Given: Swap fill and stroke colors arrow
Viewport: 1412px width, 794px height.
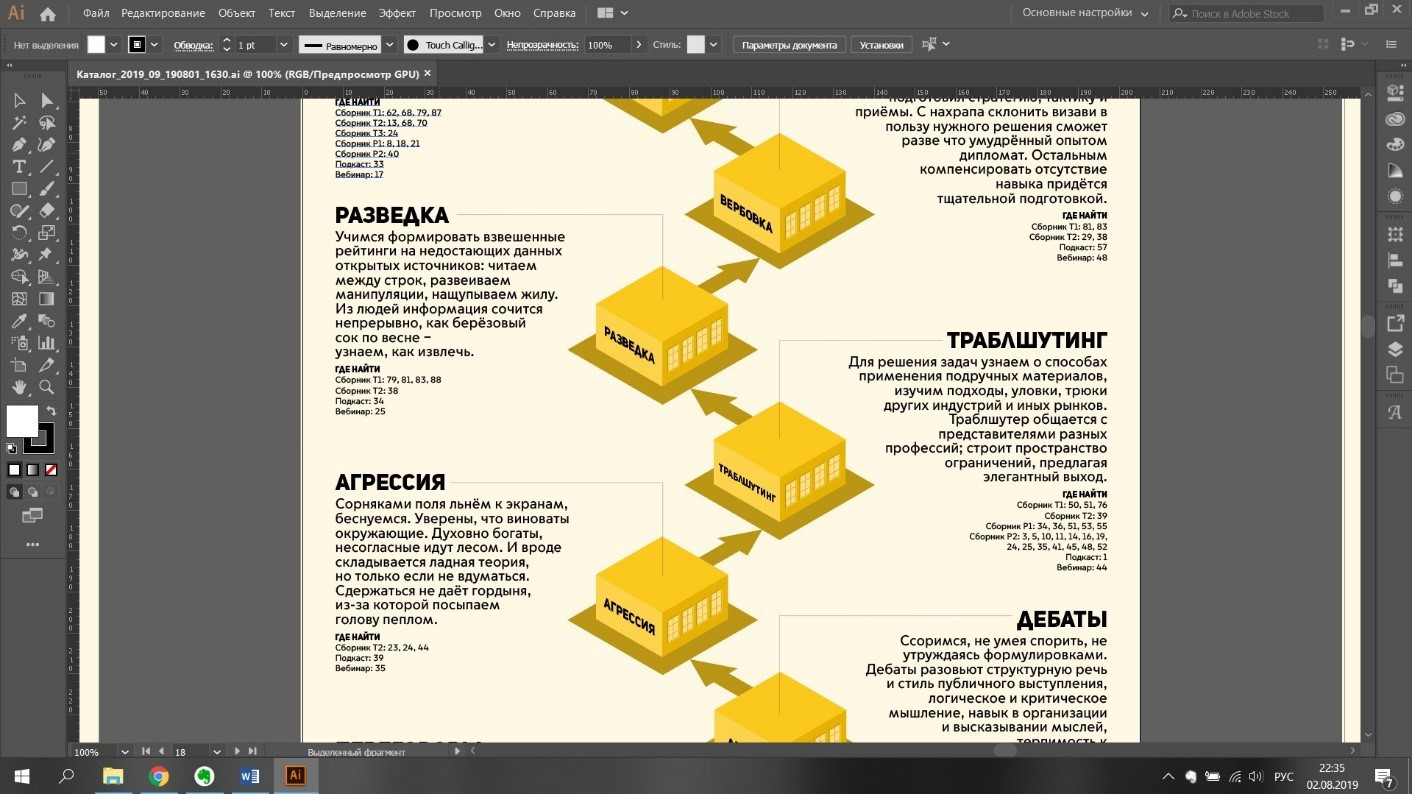Looking at the screenshot, I should click(50, 411).
